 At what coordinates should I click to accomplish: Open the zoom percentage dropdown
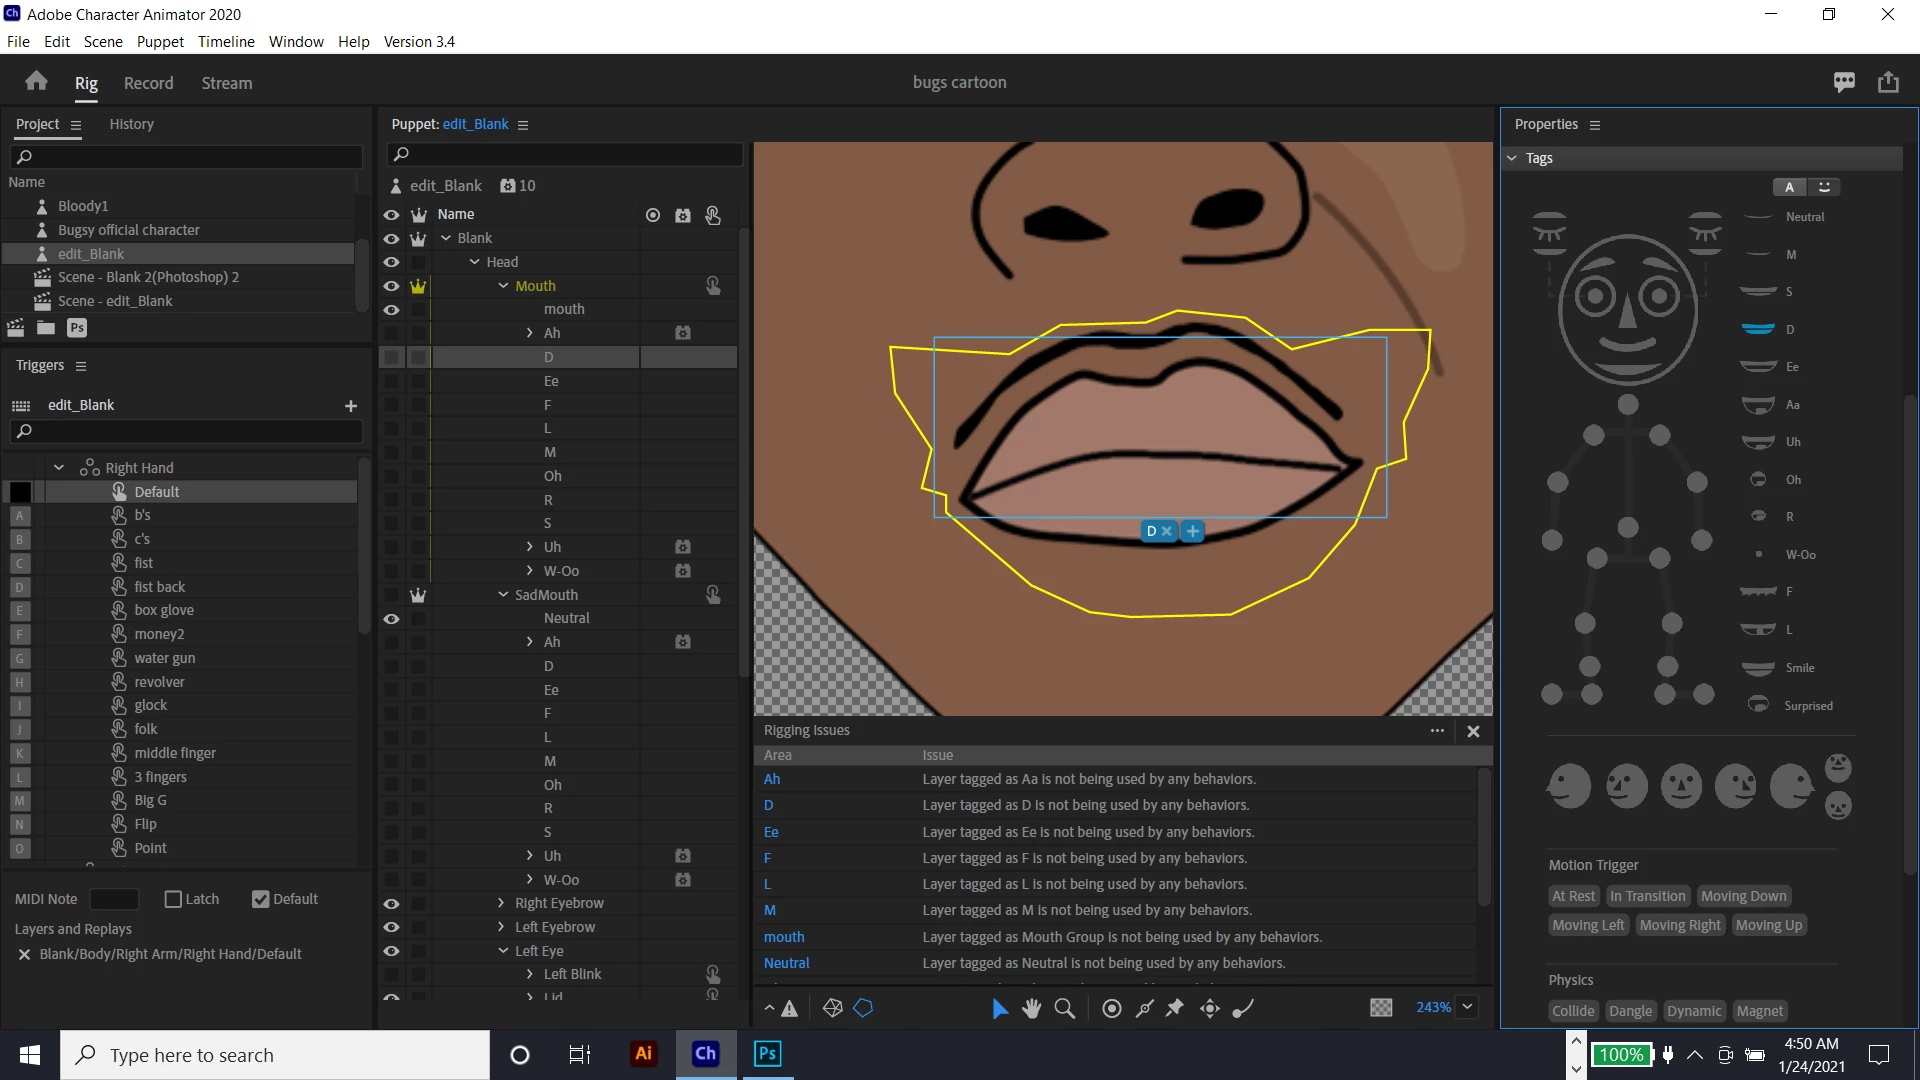[x=1467, y=1007]
